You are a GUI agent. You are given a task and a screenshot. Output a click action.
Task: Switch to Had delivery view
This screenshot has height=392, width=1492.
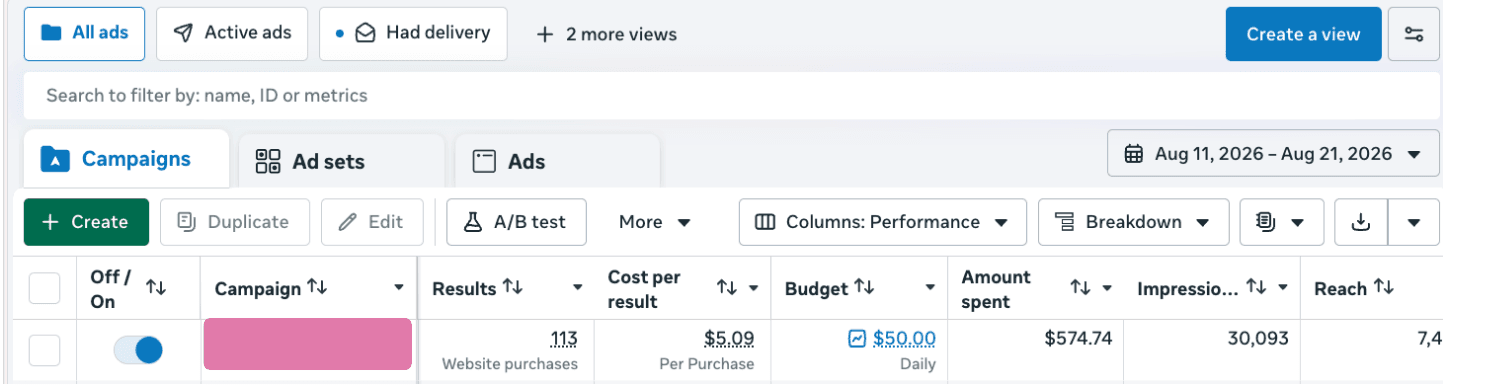413,33
